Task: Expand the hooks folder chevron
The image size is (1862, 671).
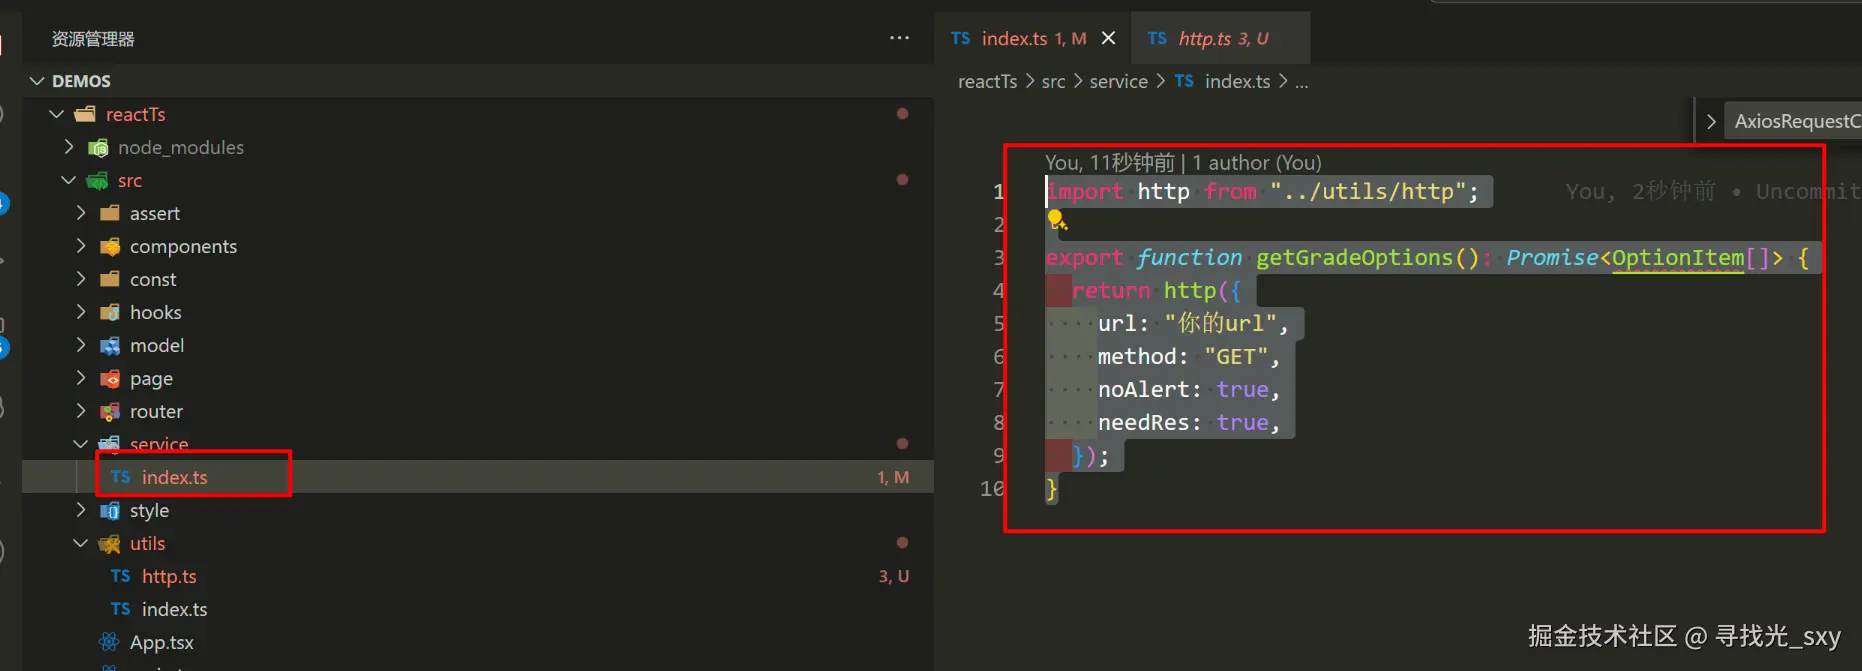Action: (x=81, y=312)
